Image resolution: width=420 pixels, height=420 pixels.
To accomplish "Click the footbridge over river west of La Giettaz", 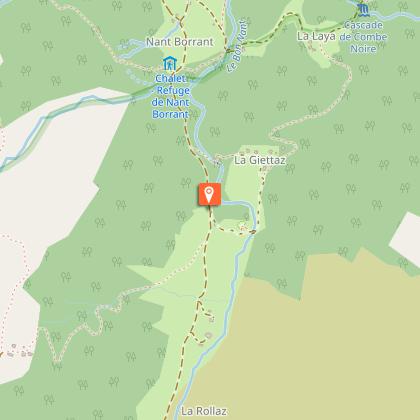I will click(217, 162).
